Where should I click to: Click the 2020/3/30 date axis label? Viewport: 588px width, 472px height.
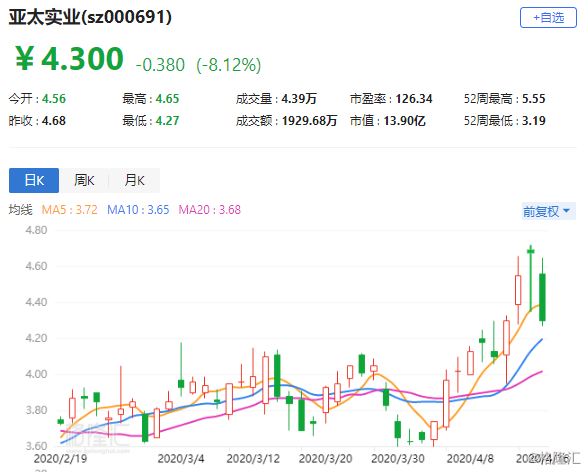pyautogui.click(x=398, y=459)
